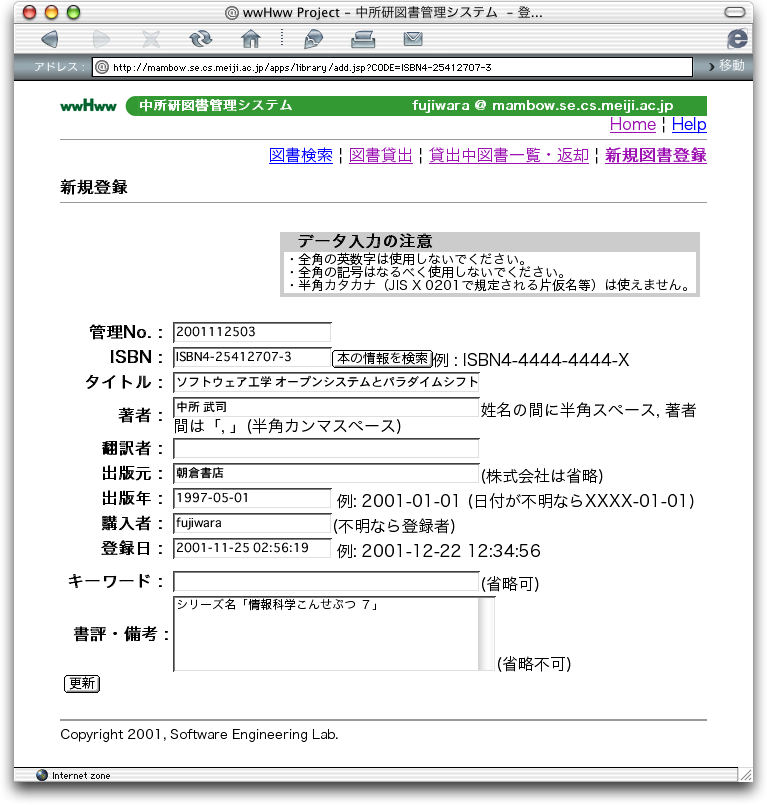Click the データ入力の注意 notice heading
The image size is (767, 805).
(365, 241)
